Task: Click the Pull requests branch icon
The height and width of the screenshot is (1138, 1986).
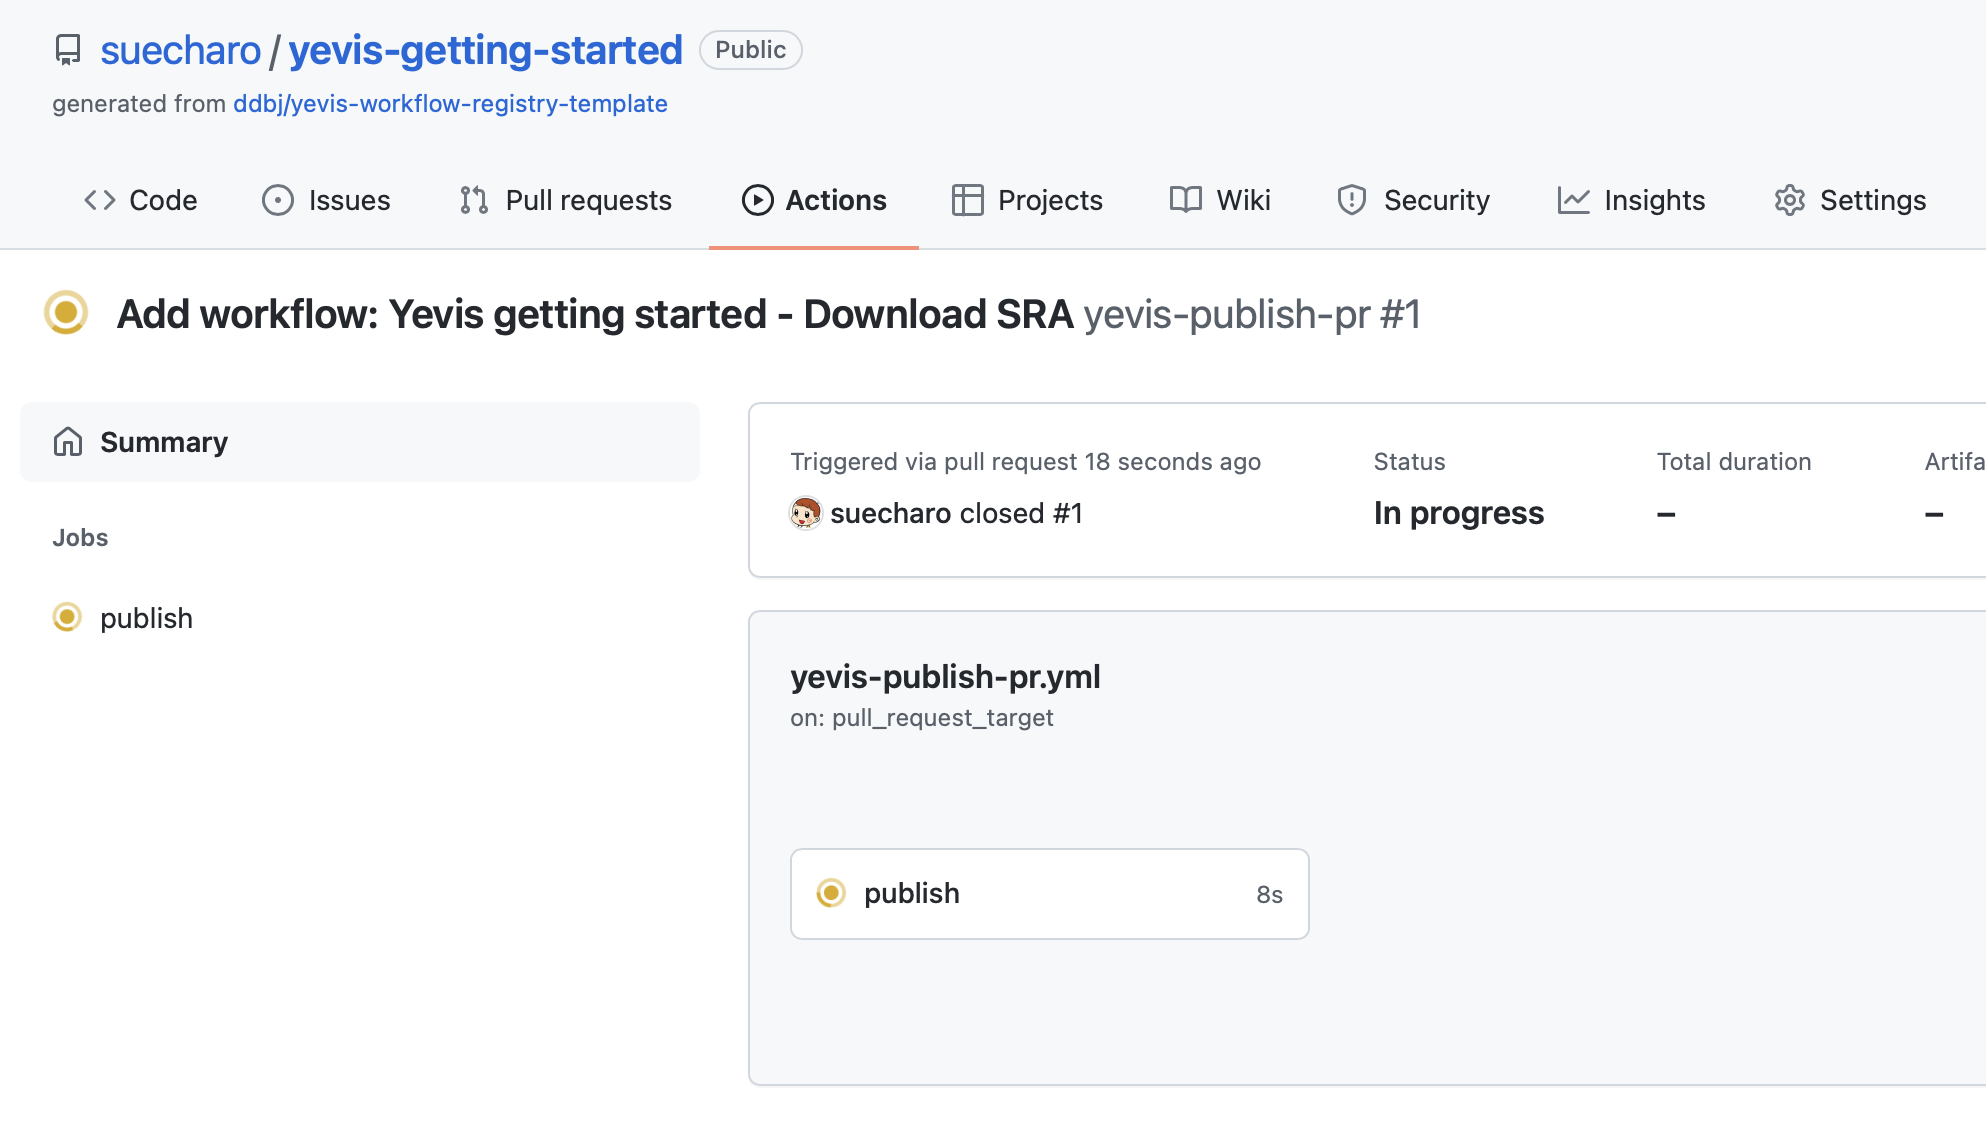Action: (474, 200)
